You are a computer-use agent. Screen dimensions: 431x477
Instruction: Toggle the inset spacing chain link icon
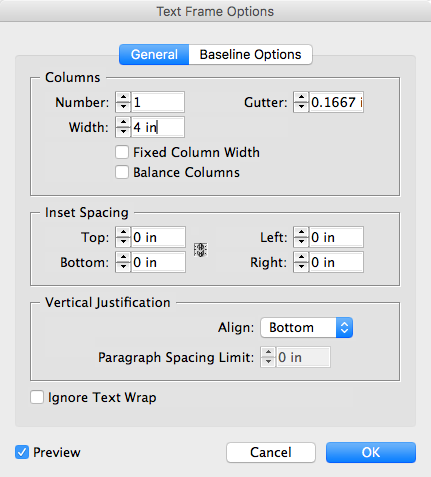click(200, 250)
